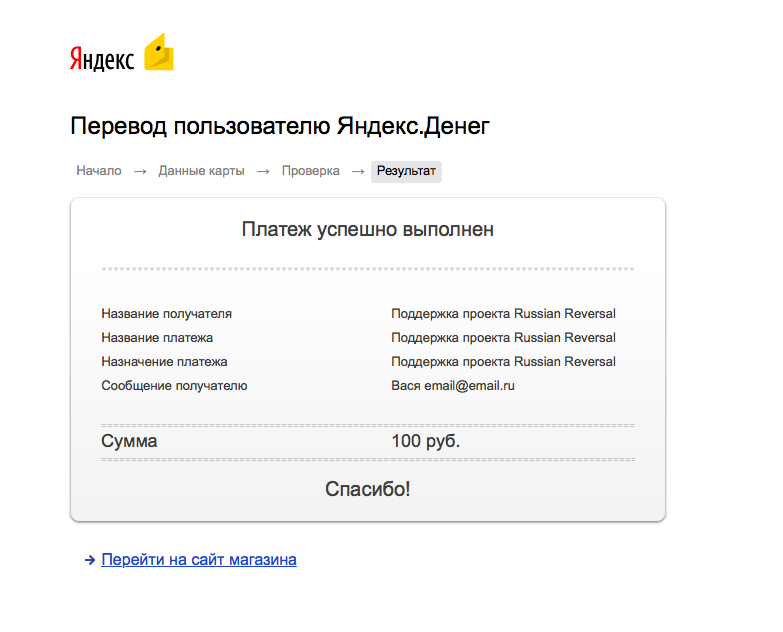783x632 pixels.
Task: Select the Данные карты breadcrumb step
Action: point(201,171)
